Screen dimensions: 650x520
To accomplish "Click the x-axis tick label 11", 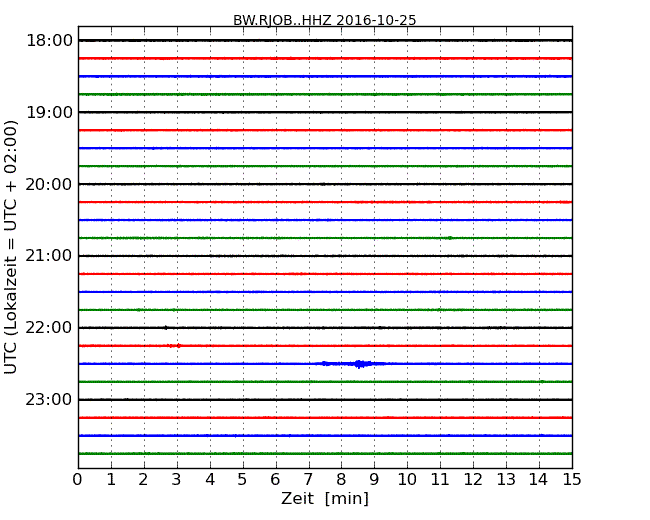I will (x=440, y=479).
